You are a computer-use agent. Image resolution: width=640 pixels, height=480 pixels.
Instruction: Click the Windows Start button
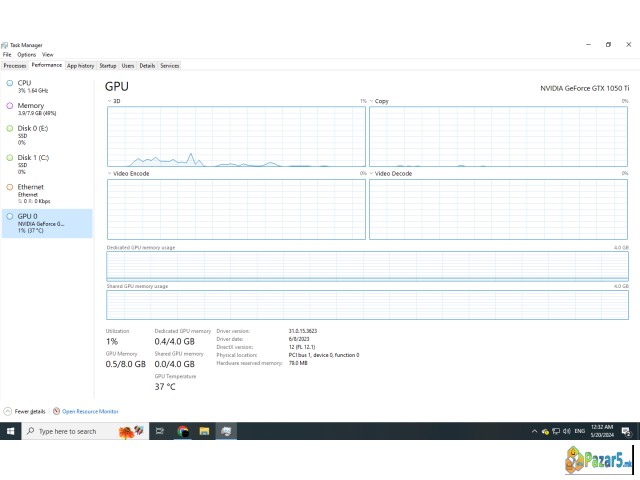11,431
